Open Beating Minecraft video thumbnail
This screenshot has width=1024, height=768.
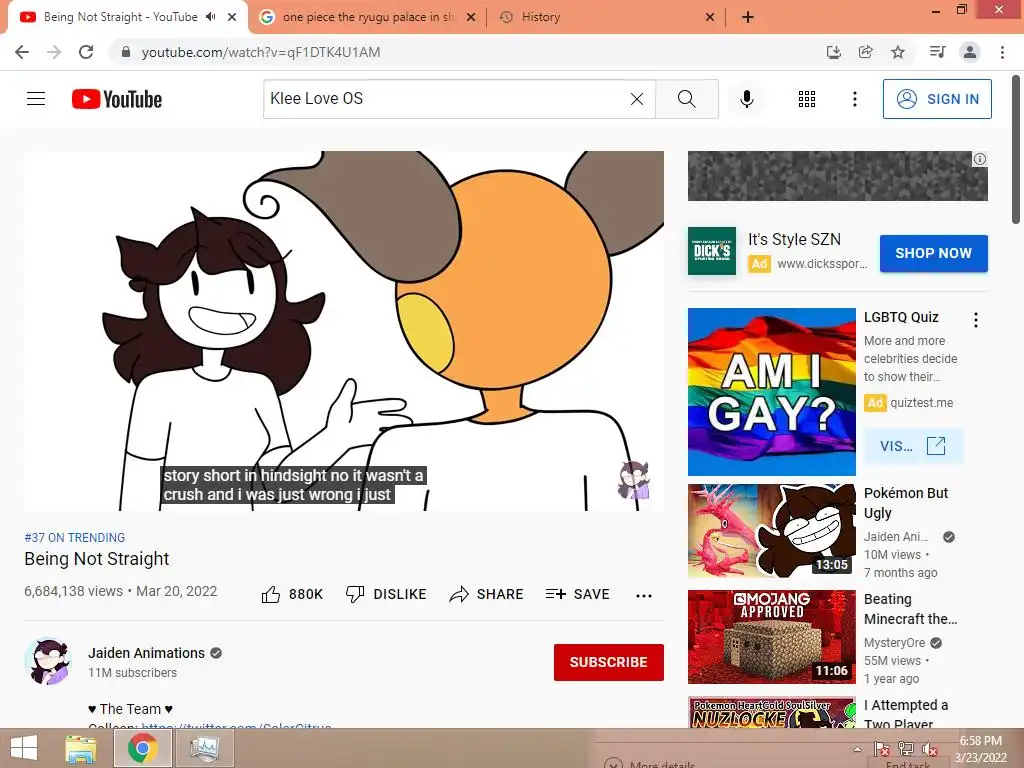click(x=771, y=637)
